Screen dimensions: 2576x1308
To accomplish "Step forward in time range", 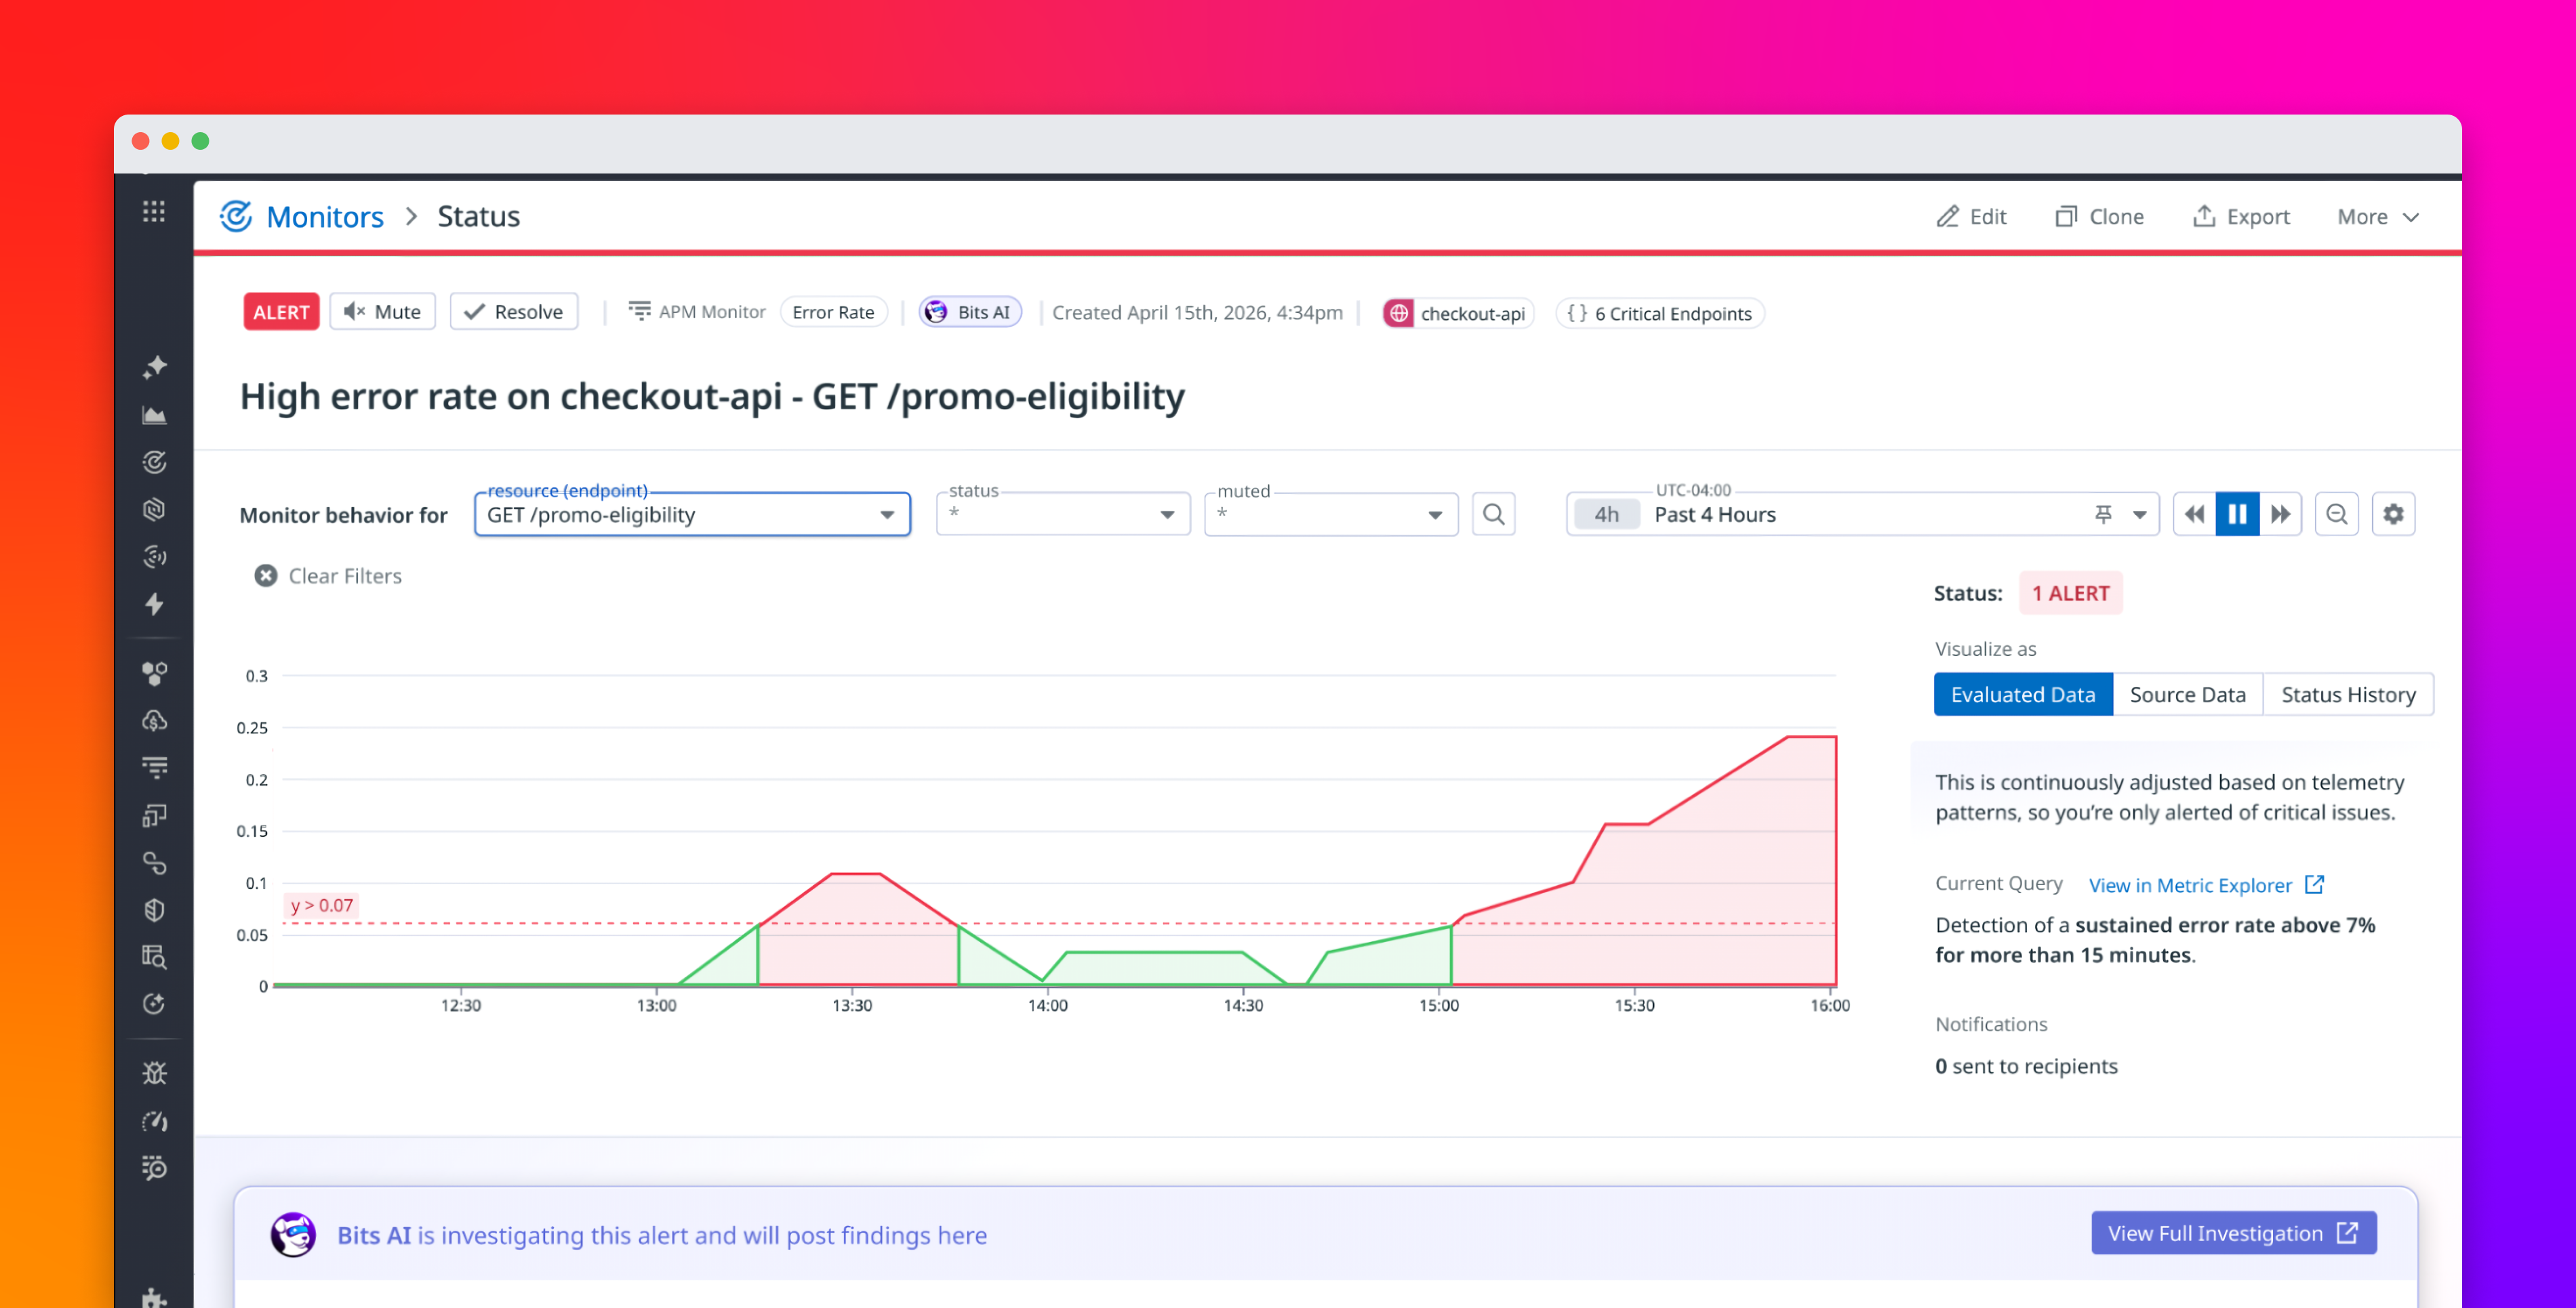I will tap(2280, 514).
